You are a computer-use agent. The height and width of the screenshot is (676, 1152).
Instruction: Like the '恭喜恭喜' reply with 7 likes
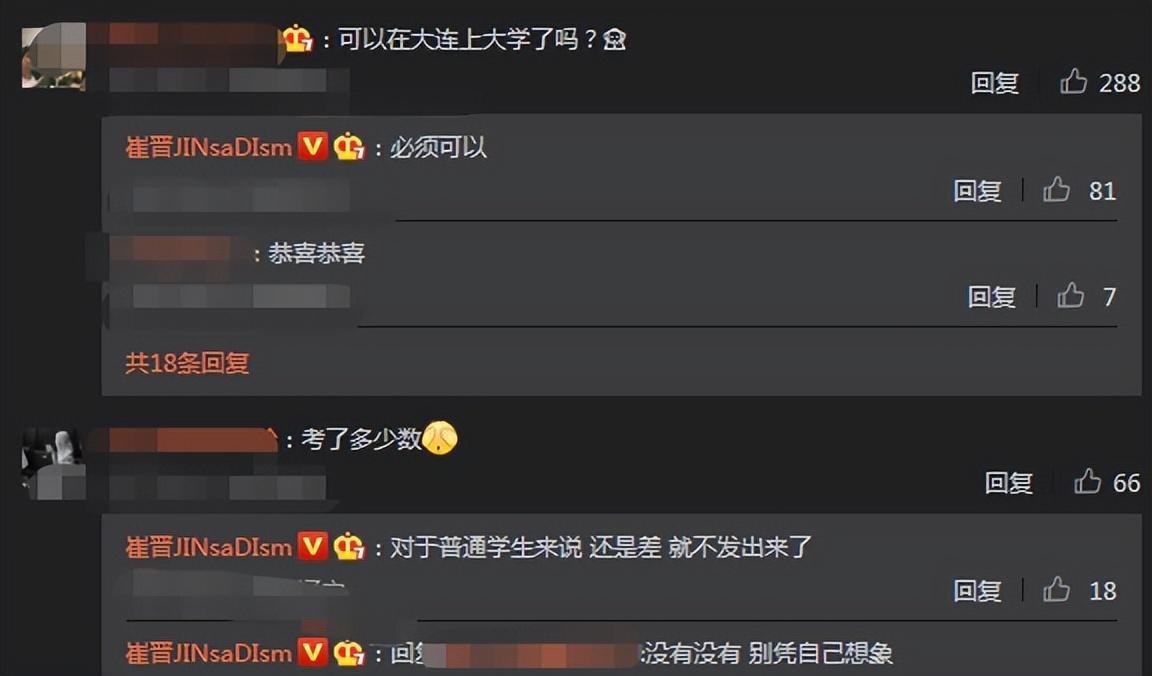1070,295
